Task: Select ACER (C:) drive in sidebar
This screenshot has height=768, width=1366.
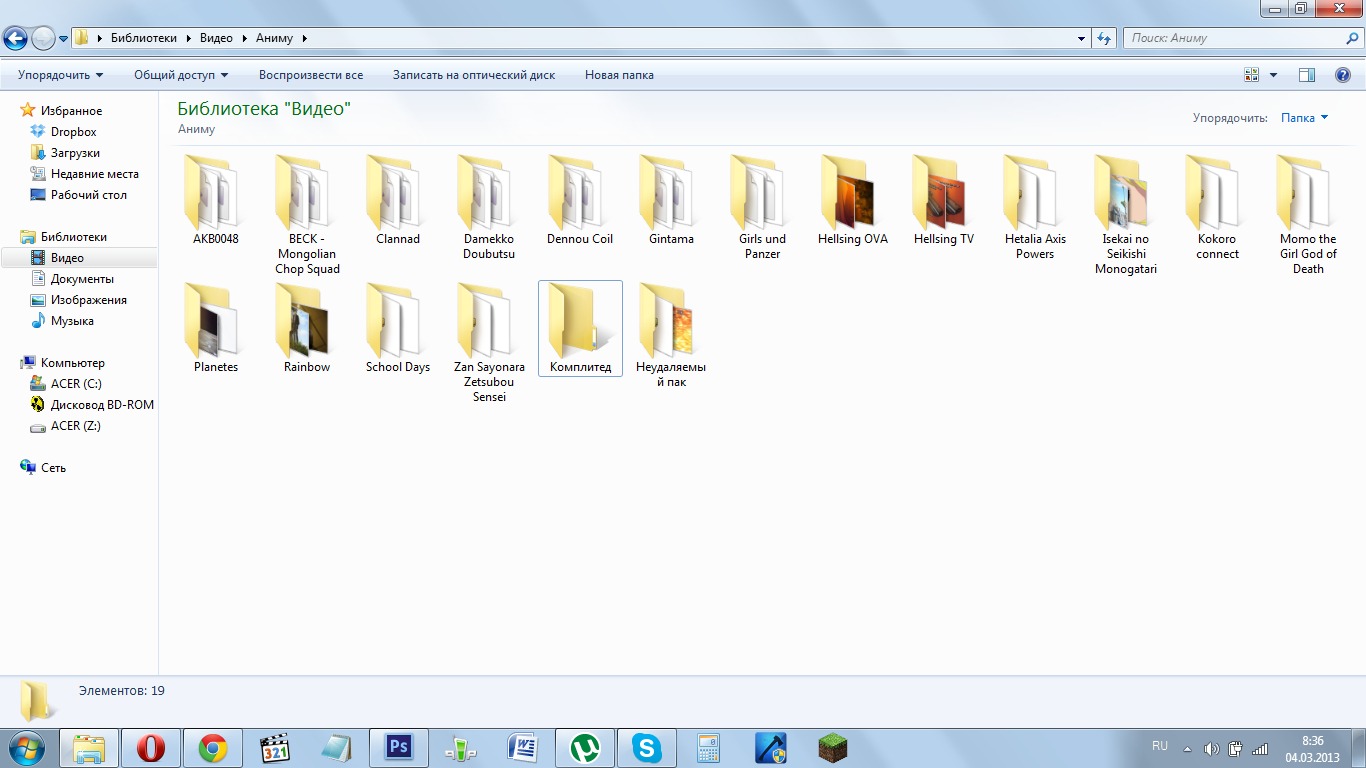Action: [76, 384]
